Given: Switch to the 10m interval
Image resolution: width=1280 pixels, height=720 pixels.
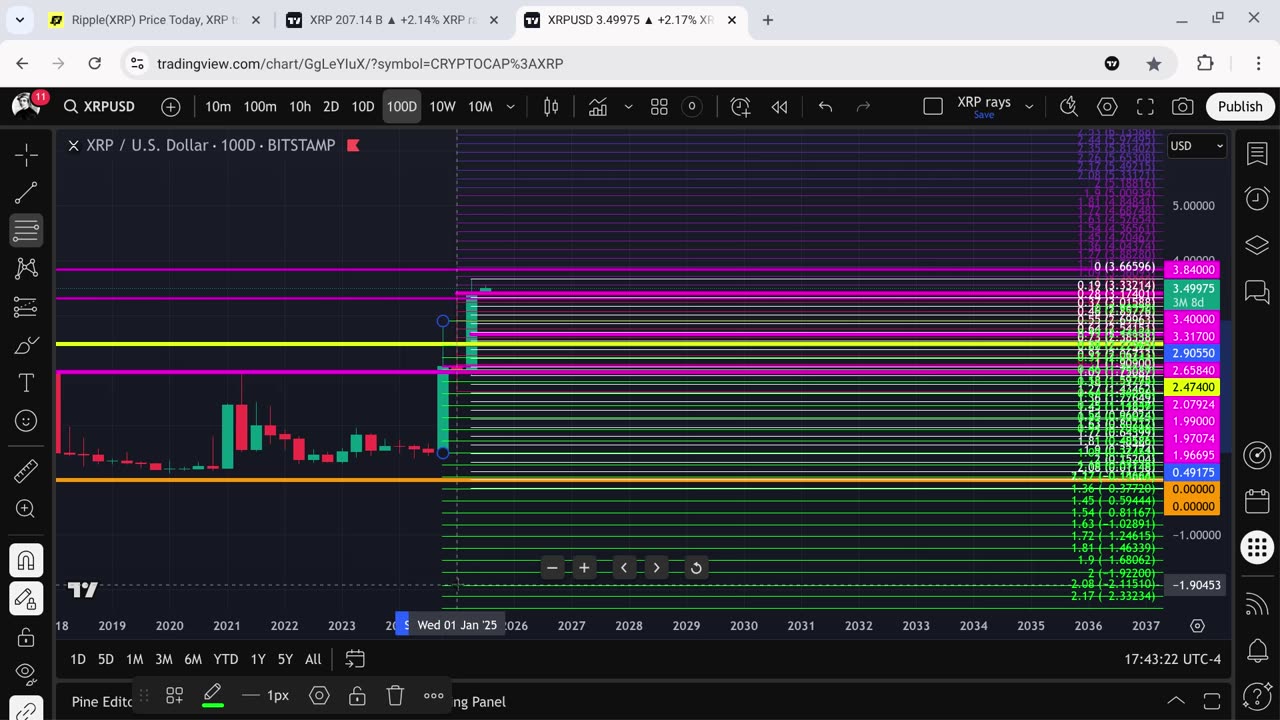Looking at the screenshot, I should (218, 106).
